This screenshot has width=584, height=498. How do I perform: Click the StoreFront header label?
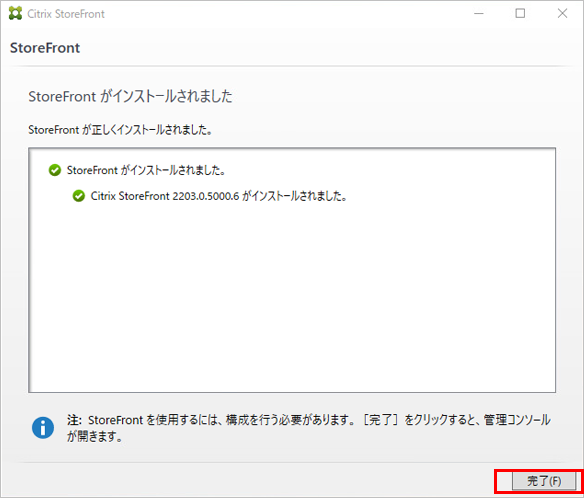point(45,48)
